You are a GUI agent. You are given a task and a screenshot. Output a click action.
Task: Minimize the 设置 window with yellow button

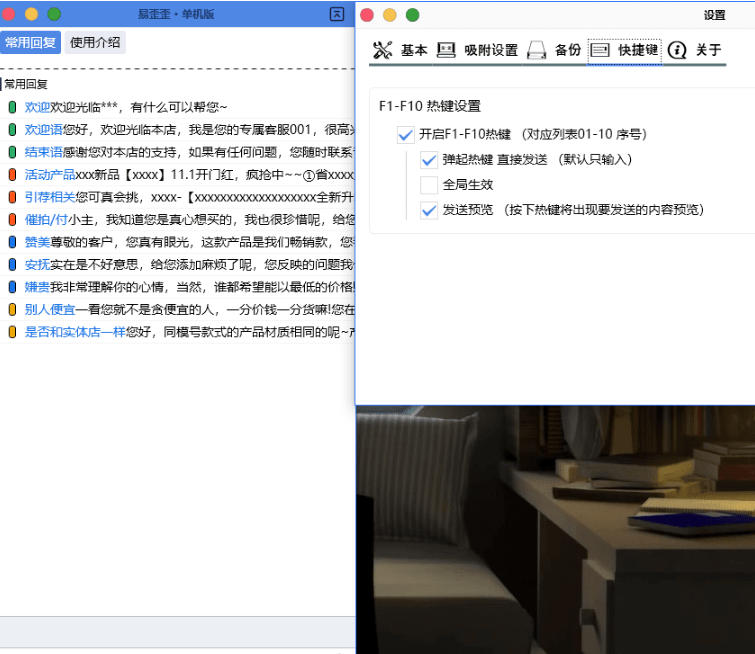tap(390, 15)
